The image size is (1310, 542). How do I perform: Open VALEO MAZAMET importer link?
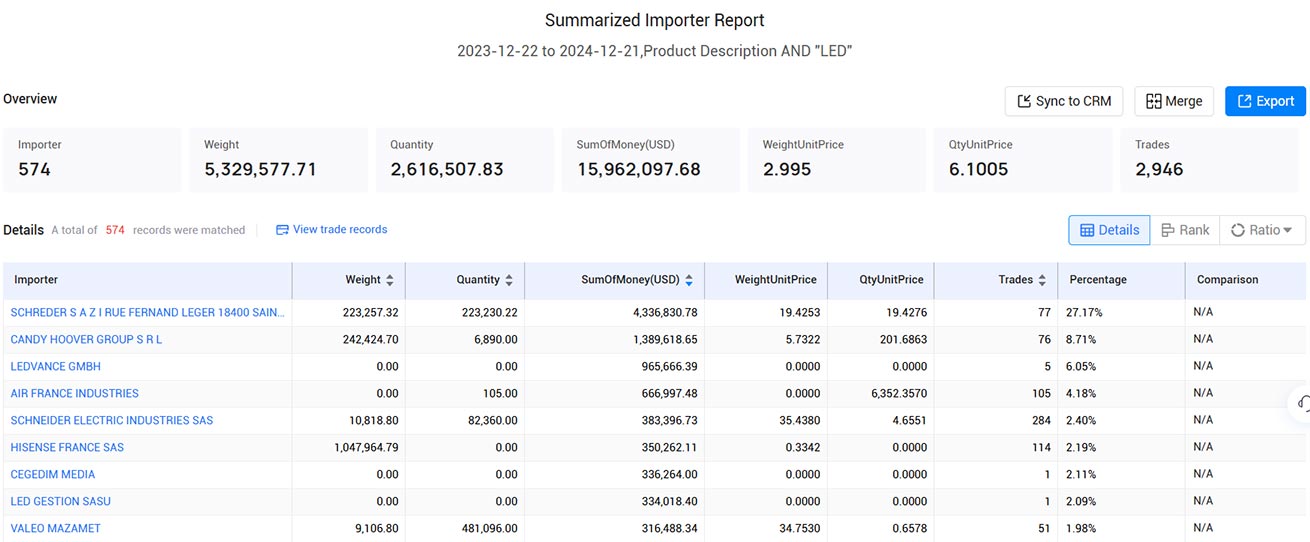[56, 528]
